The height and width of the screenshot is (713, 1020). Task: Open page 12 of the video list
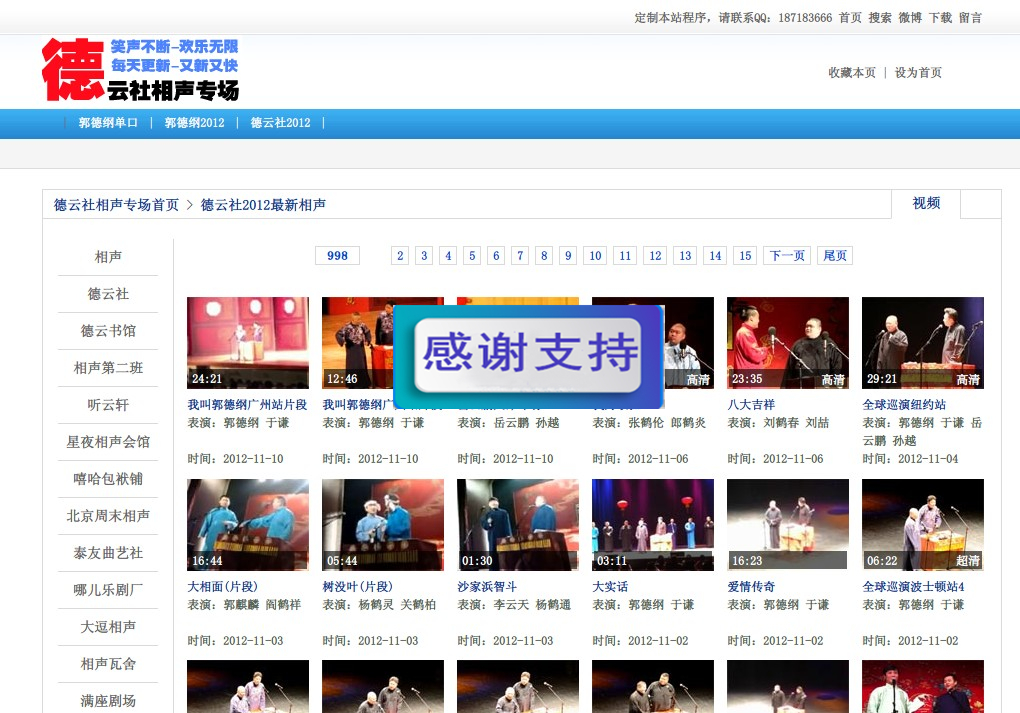pos(655,256)
